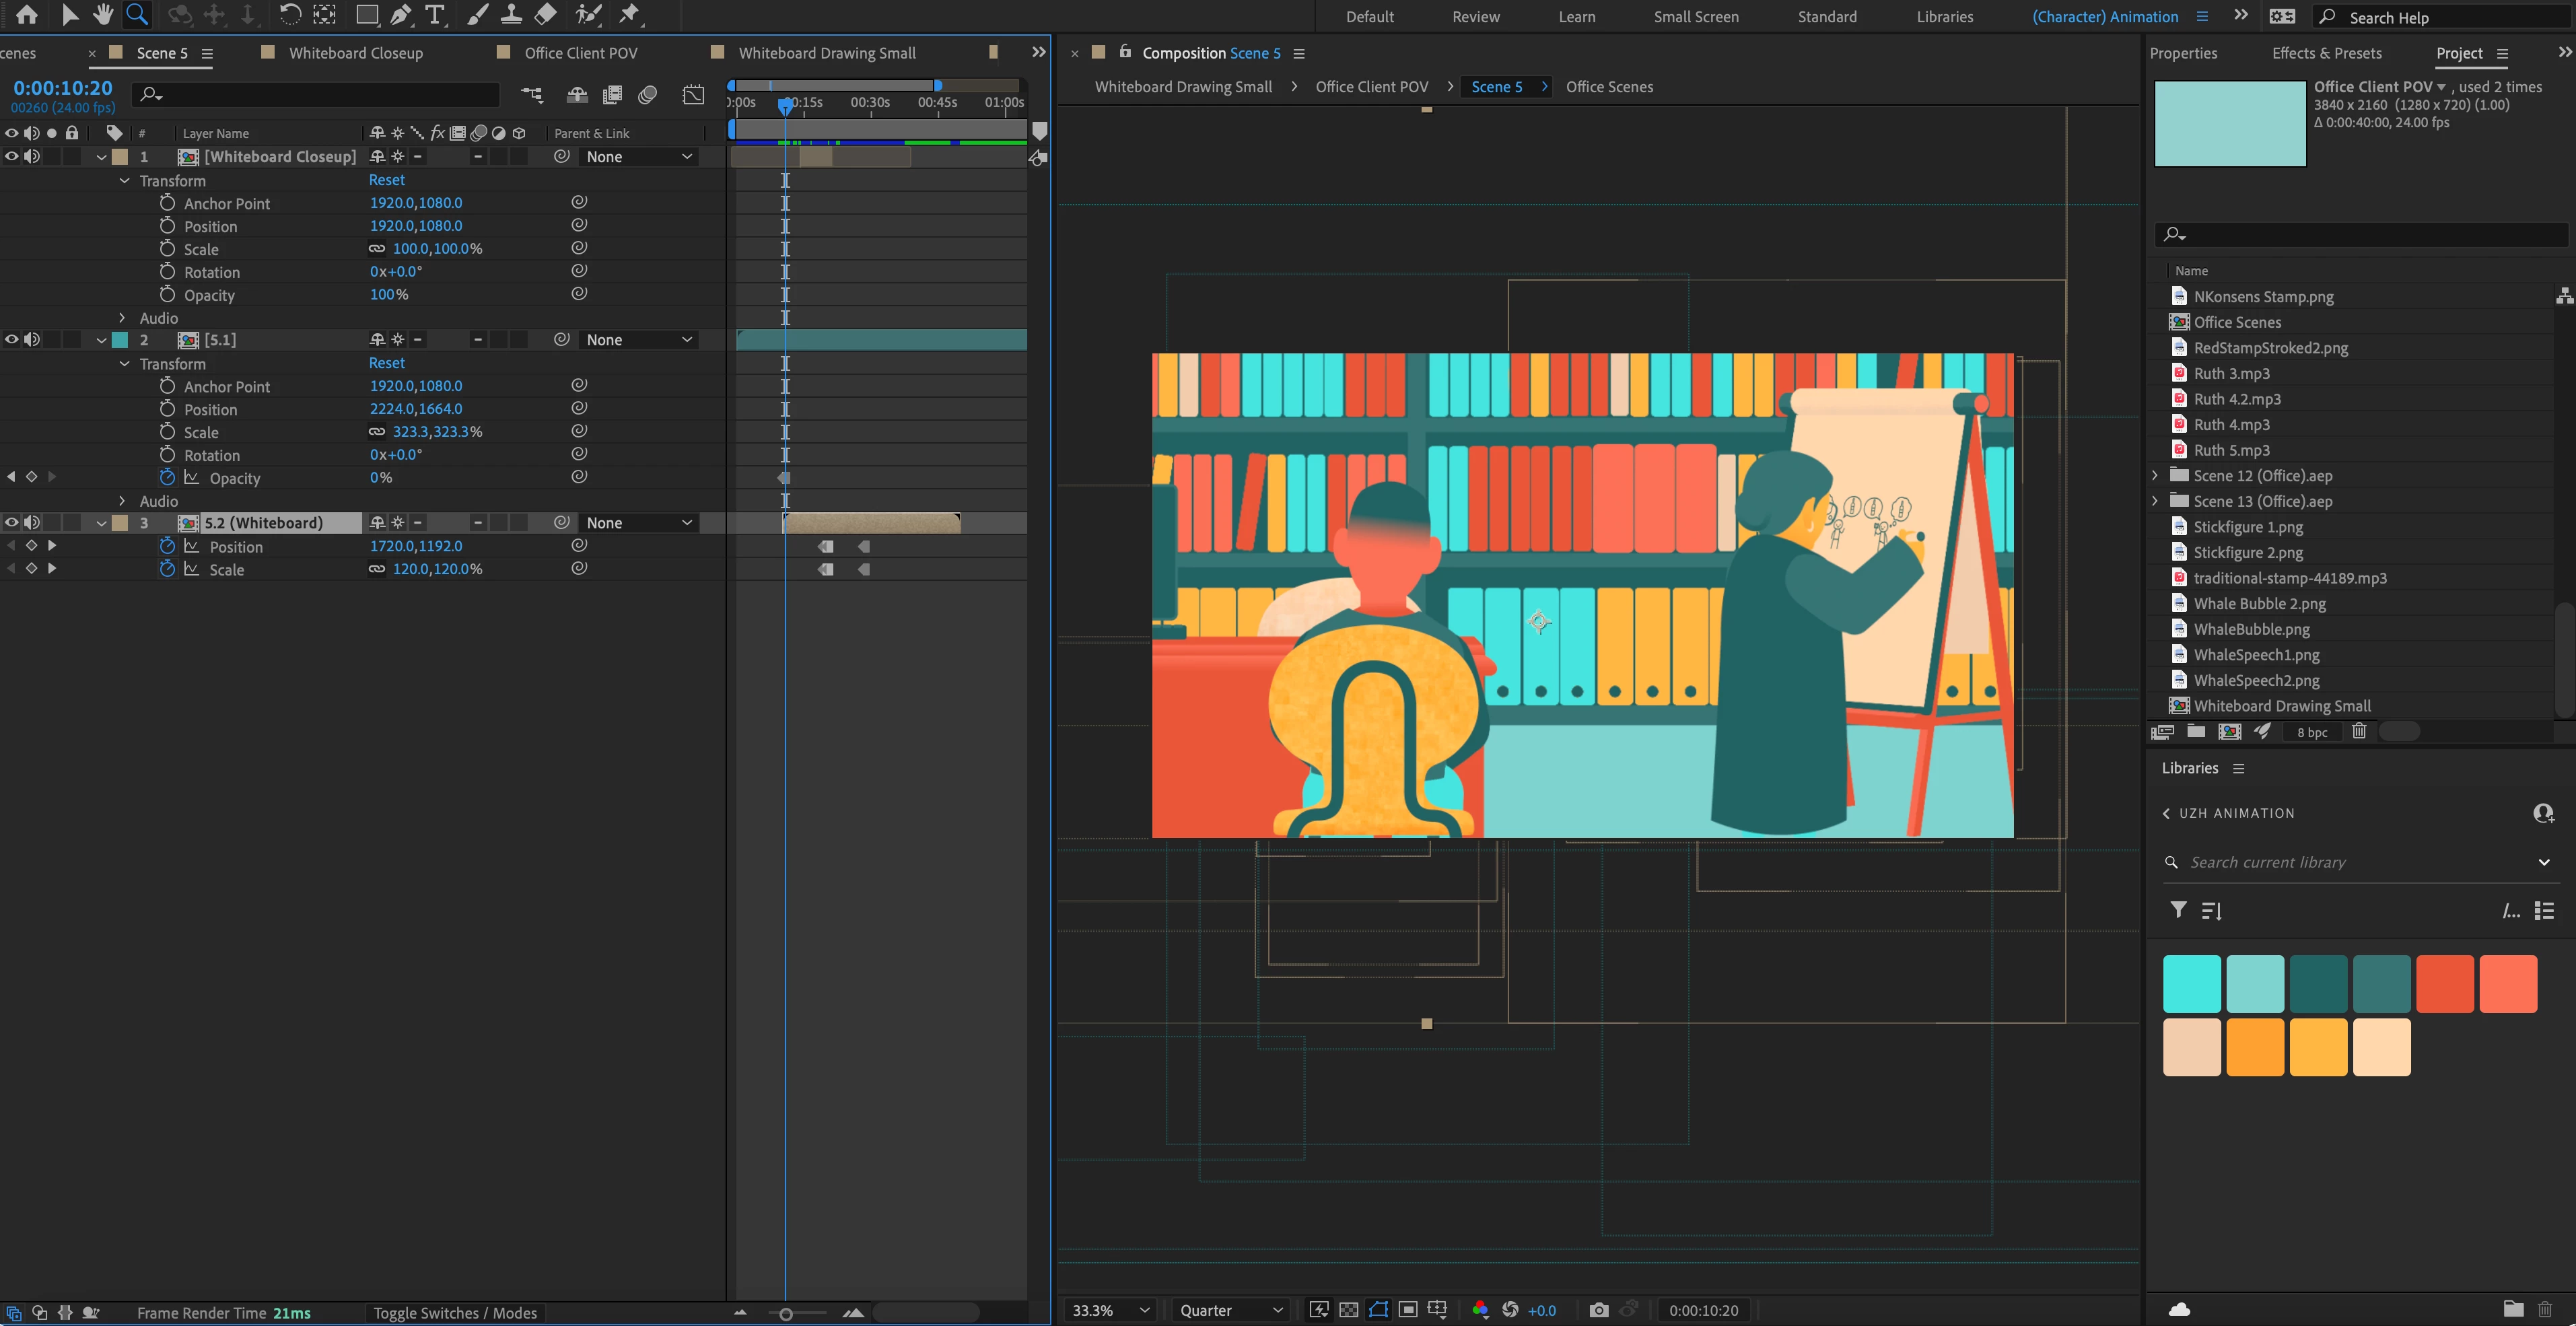Switch to the Effects & Presets tab
The width and height of the screenshot is (2576, 1326).
2326,53
